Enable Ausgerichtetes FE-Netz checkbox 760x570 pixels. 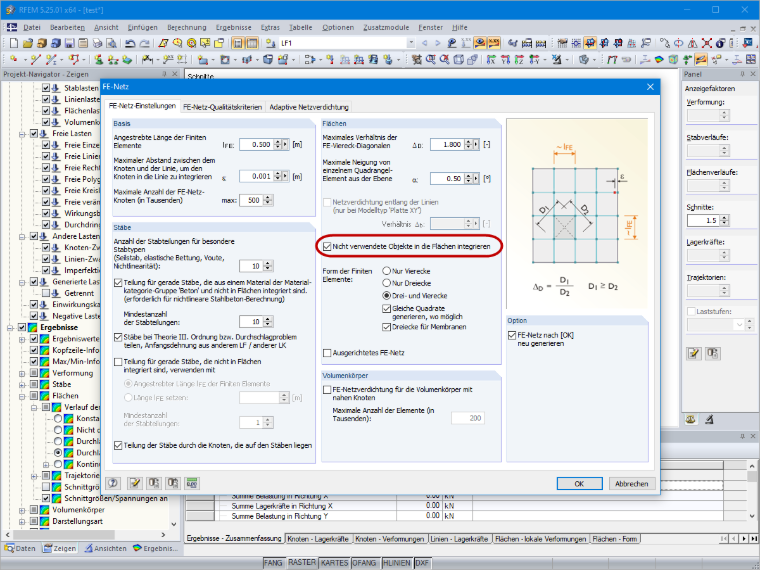pyautogui.click(x=327, y=353)
